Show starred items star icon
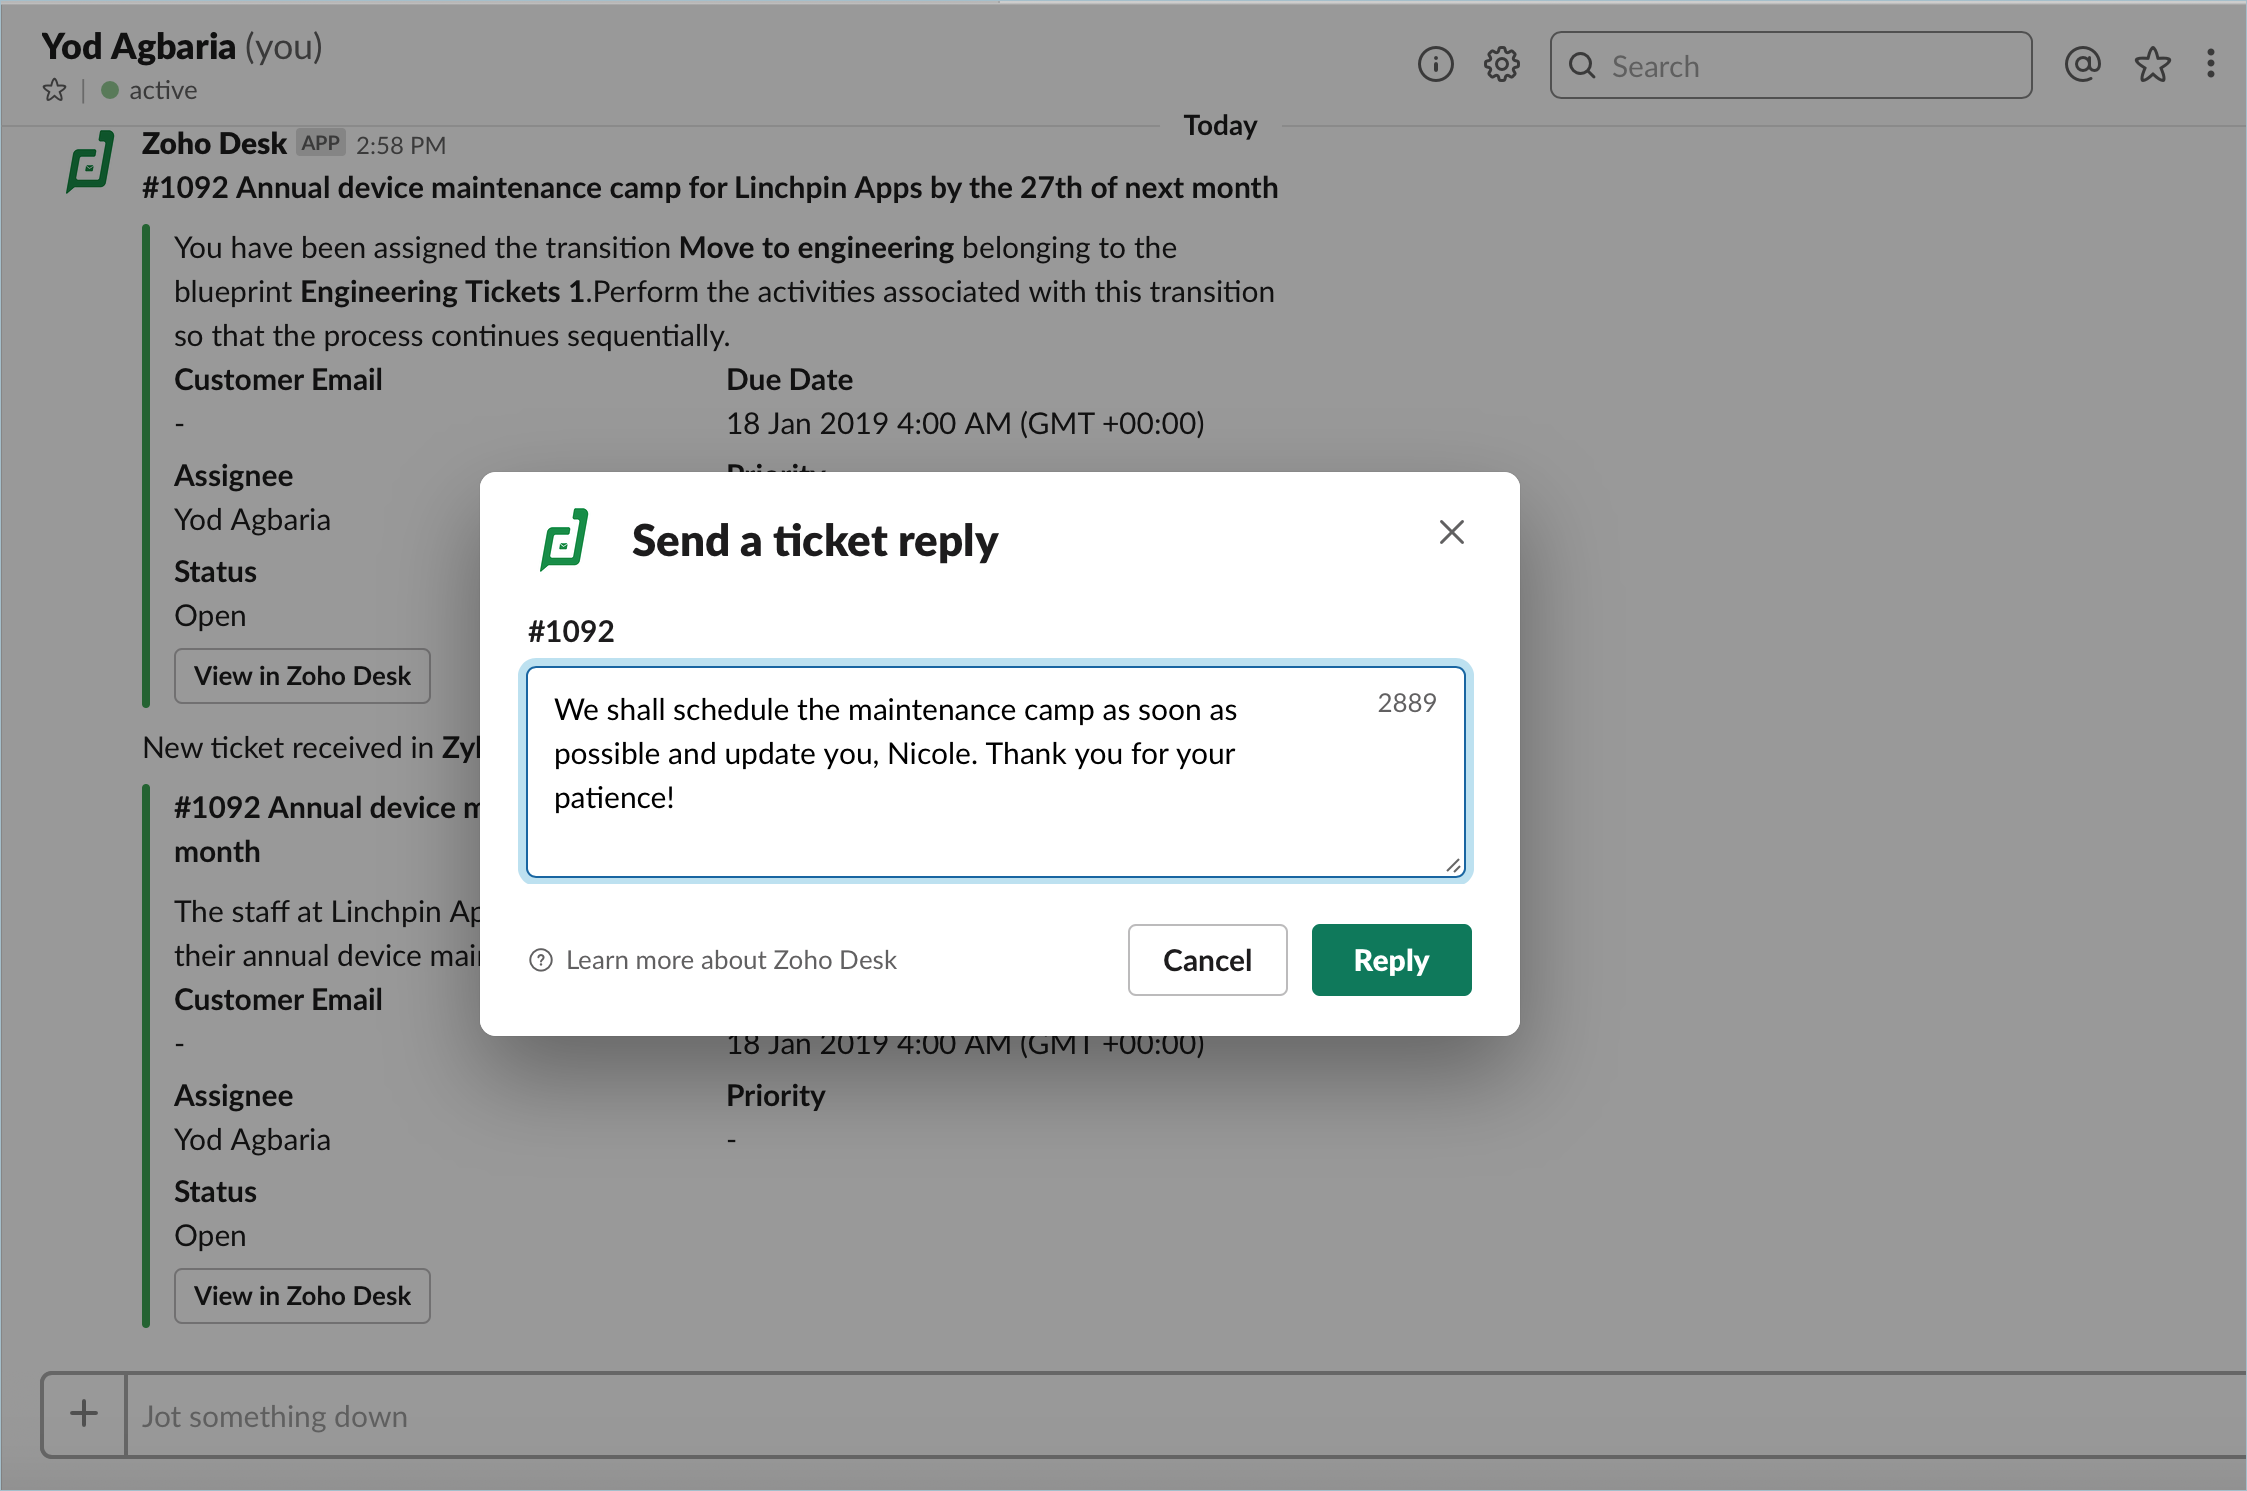The image size is (2247, 1491). (x=2152, y=65)
